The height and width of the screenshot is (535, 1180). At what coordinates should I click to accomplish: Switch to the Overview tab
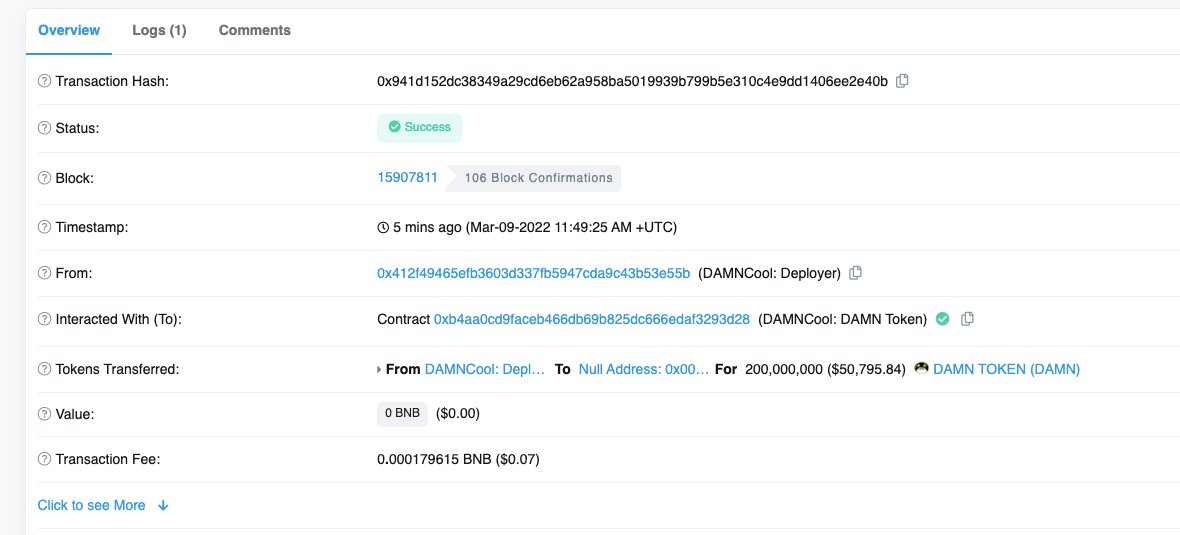point(69,31)
